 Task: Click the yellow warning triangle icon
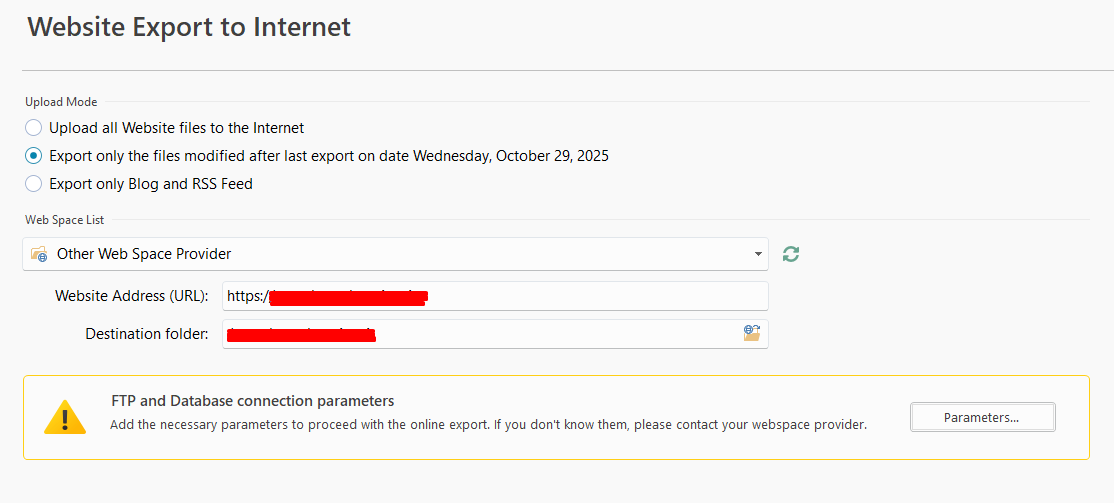(65, 417)
